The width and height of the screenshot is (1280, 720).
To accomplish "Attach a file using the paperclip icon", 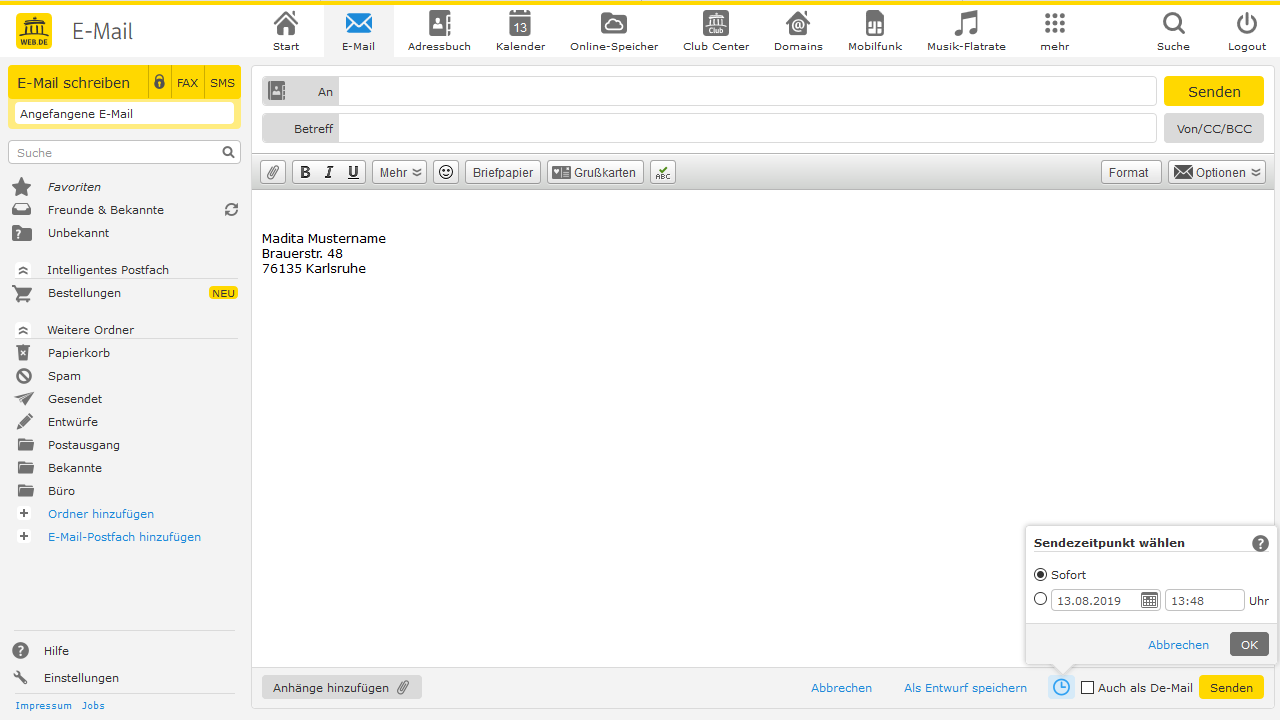I will 272,171.
